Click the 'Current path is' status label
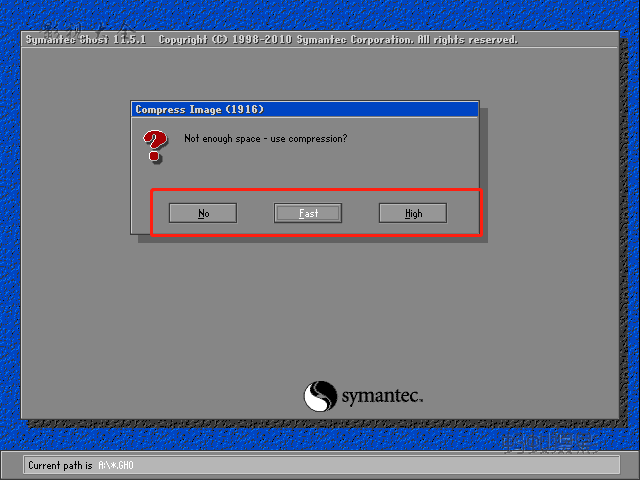The height and width of the screenshot is (480, 640). coord(60,465)
